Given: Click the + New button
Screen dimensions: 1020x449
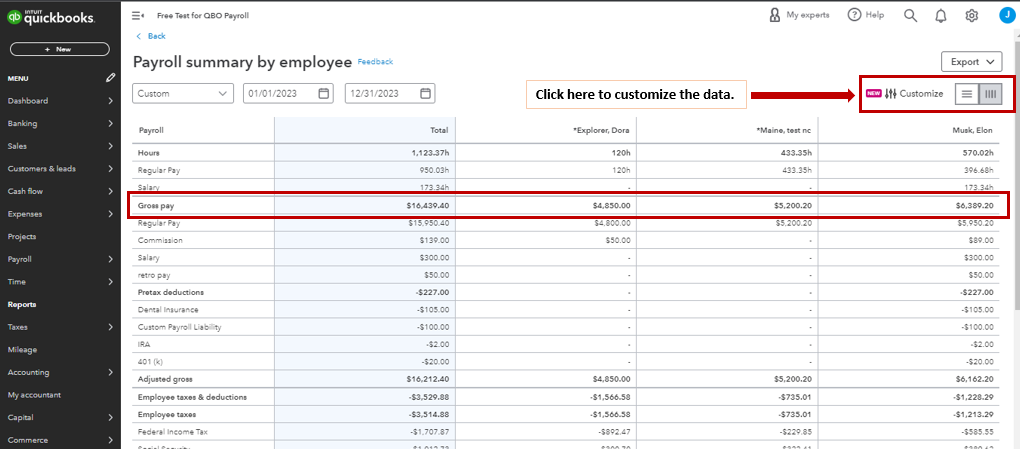Looking at the screenshot, I should 59,49.
